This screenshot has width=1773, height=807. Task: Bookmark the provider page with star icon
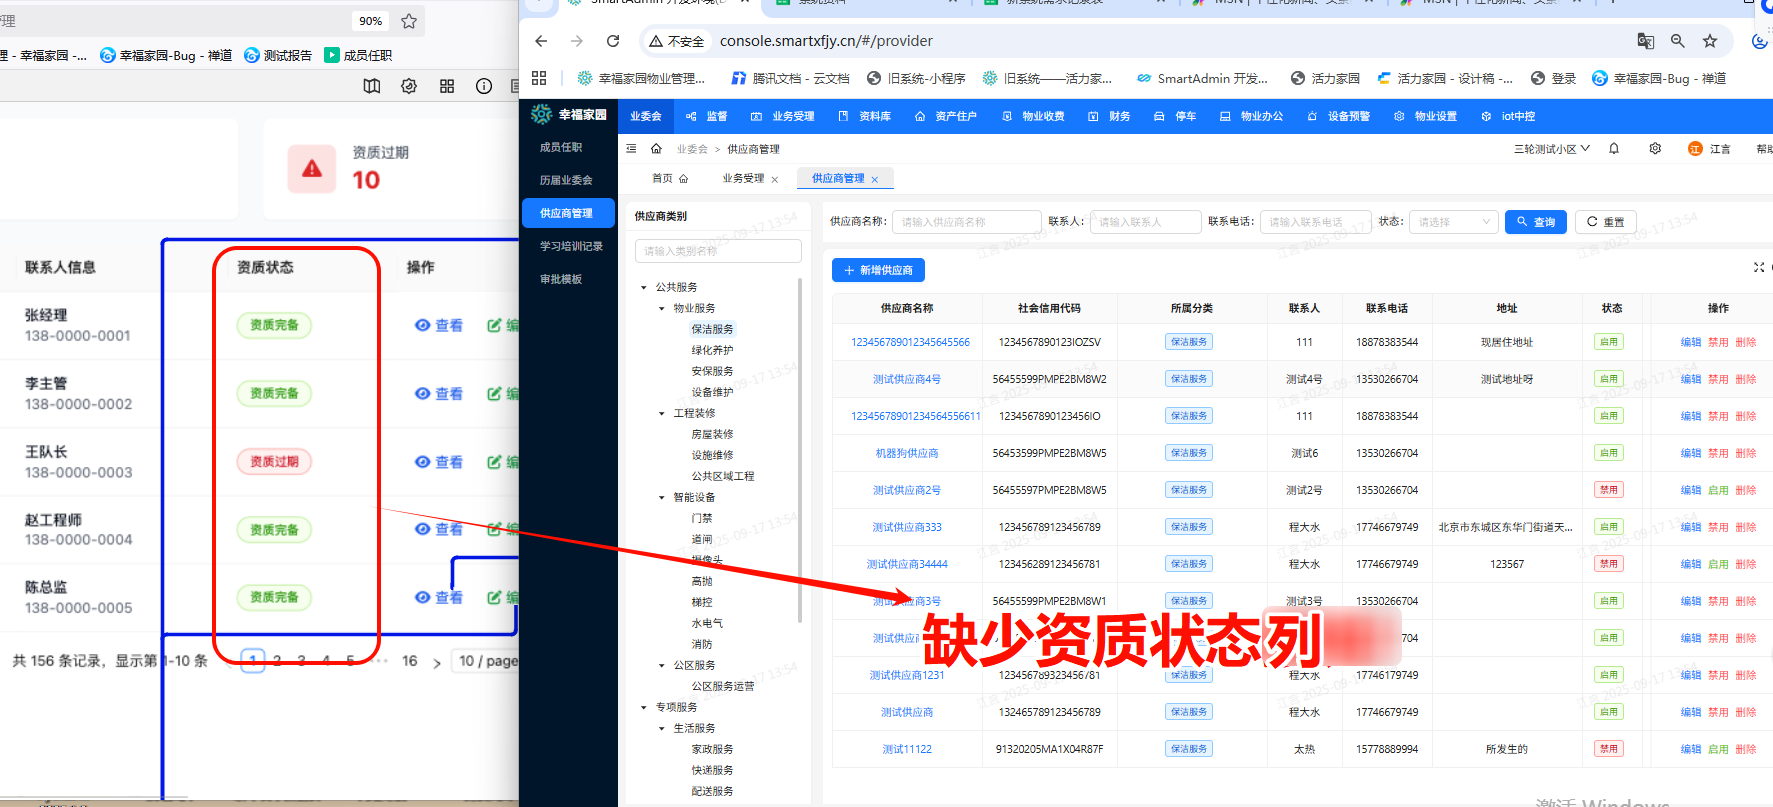tap(1710, 41)
